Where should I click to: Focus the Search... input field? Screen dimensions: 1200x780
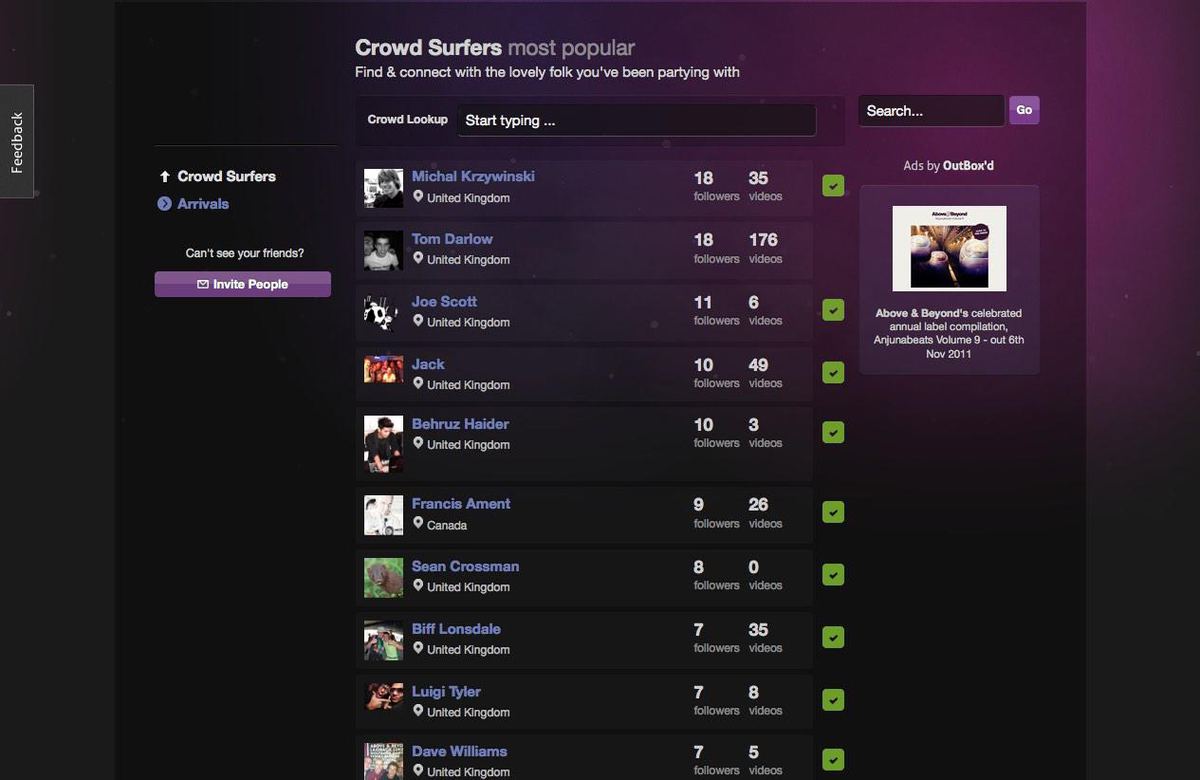(x=931, y=111)
